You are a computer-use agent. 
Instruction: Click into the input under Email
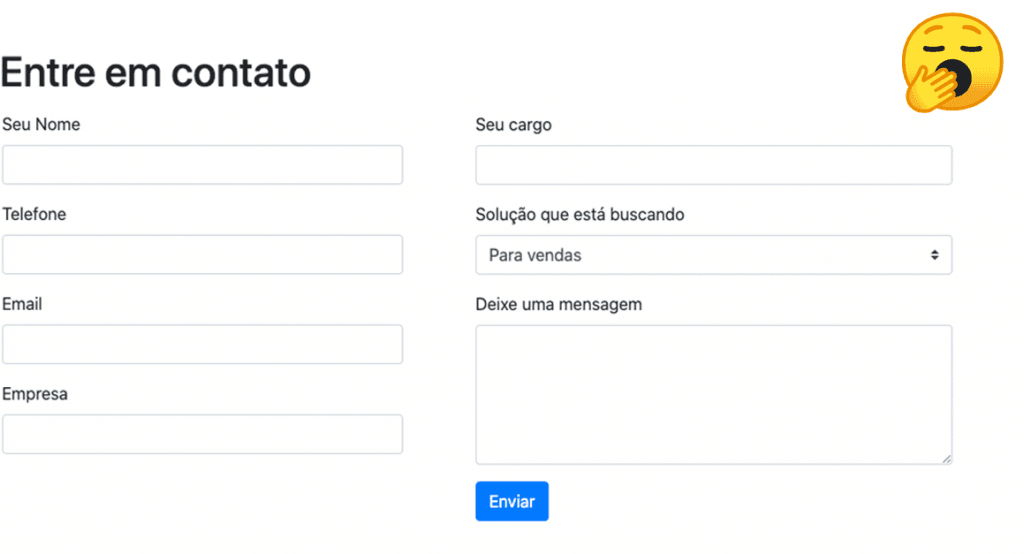[x=202, y=344]
